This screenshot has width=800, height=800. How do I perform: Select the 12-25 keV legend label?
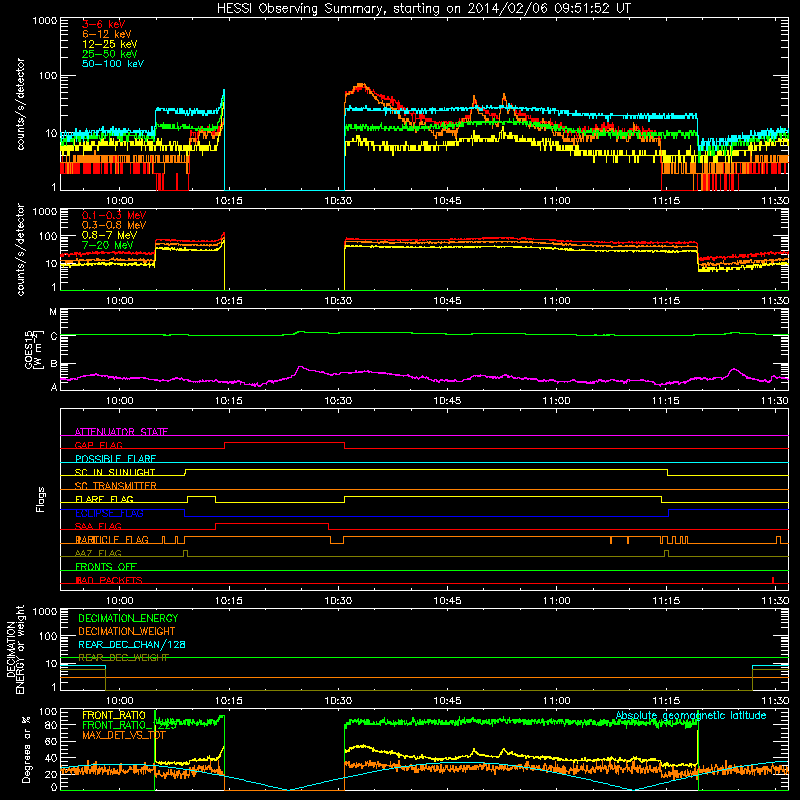tap(110, 44)
